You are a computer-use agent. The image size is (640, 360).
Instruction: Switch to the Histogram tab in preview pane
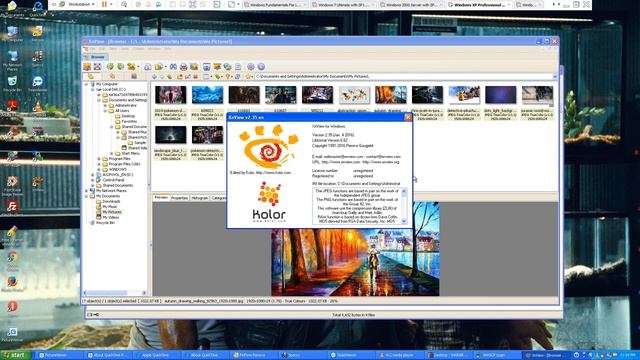pos(200,198)
